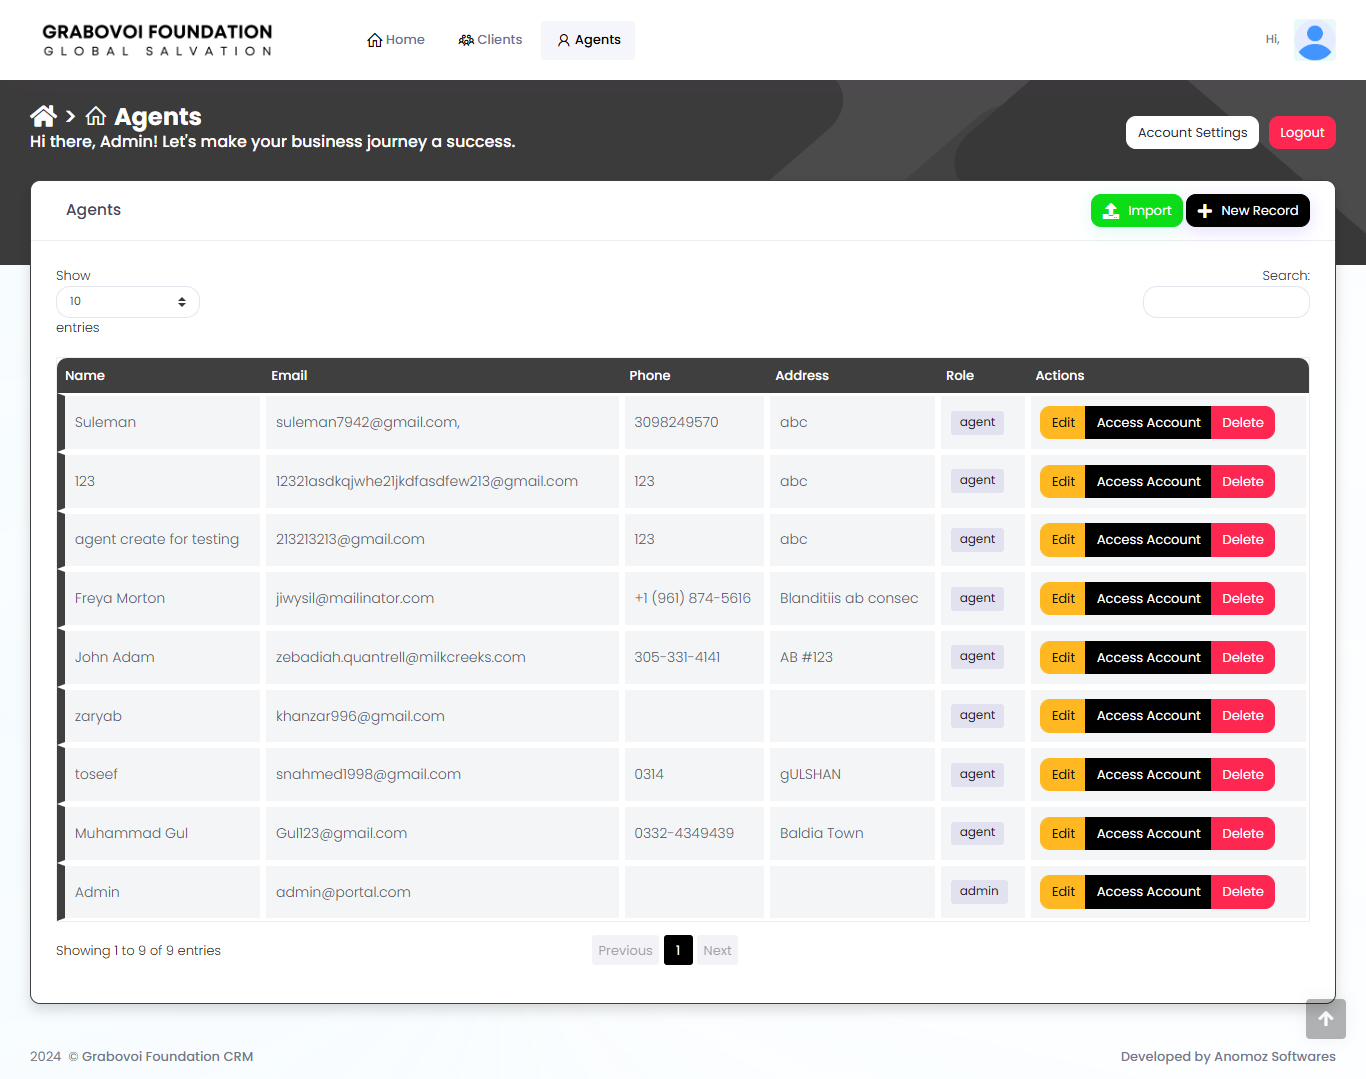Open the Home menu item
This screenshot has height=1079, width=1366.
click(x=396, y=39)
